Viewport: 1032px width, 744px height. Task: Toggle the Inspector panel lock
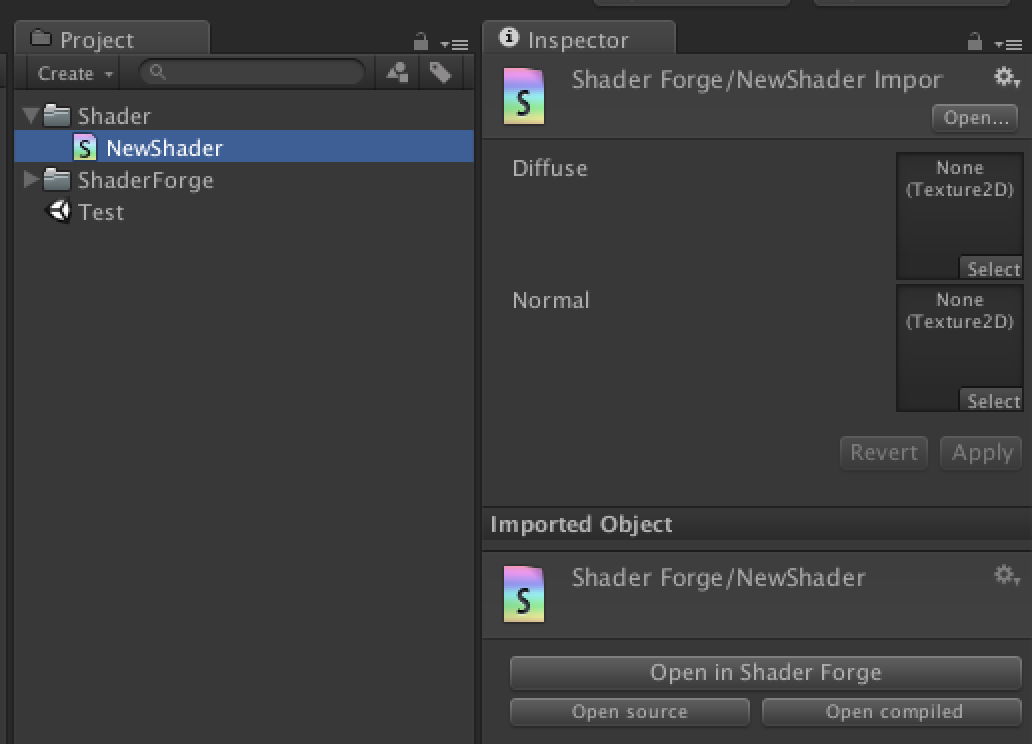(975, 42)
